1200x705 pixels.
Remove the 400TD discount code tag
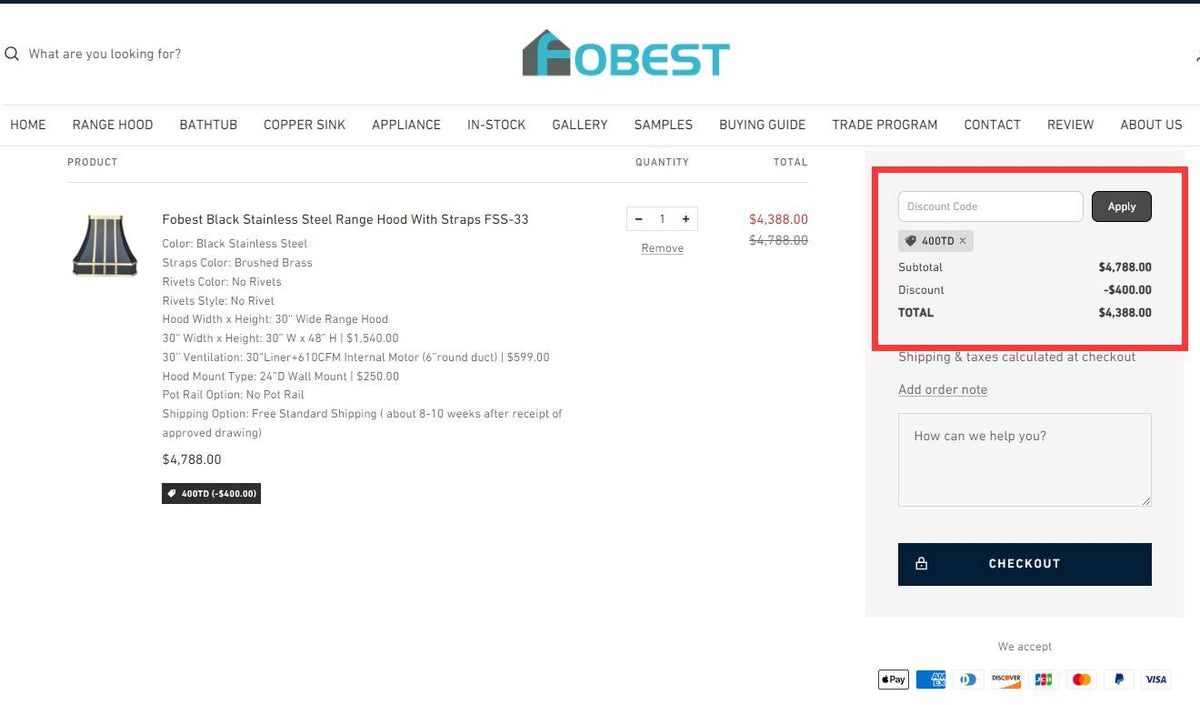962,240
